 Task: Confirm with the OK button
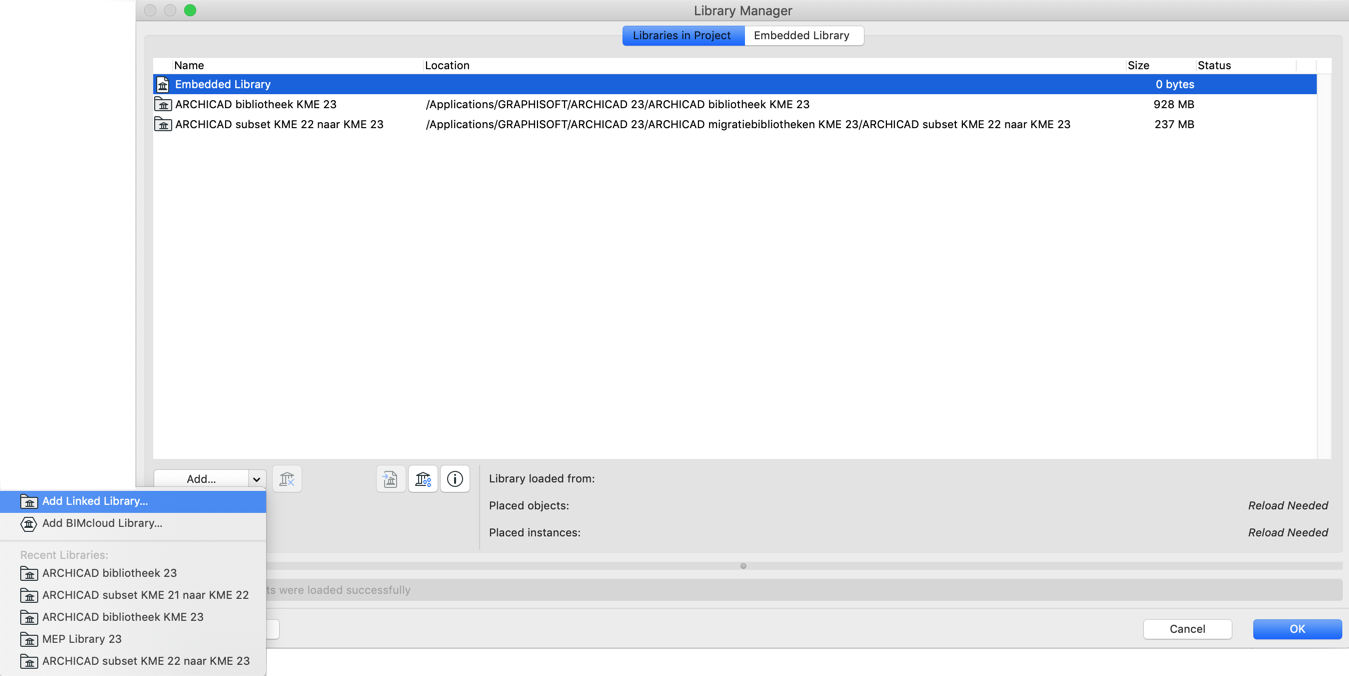[x=1297, y=629]
